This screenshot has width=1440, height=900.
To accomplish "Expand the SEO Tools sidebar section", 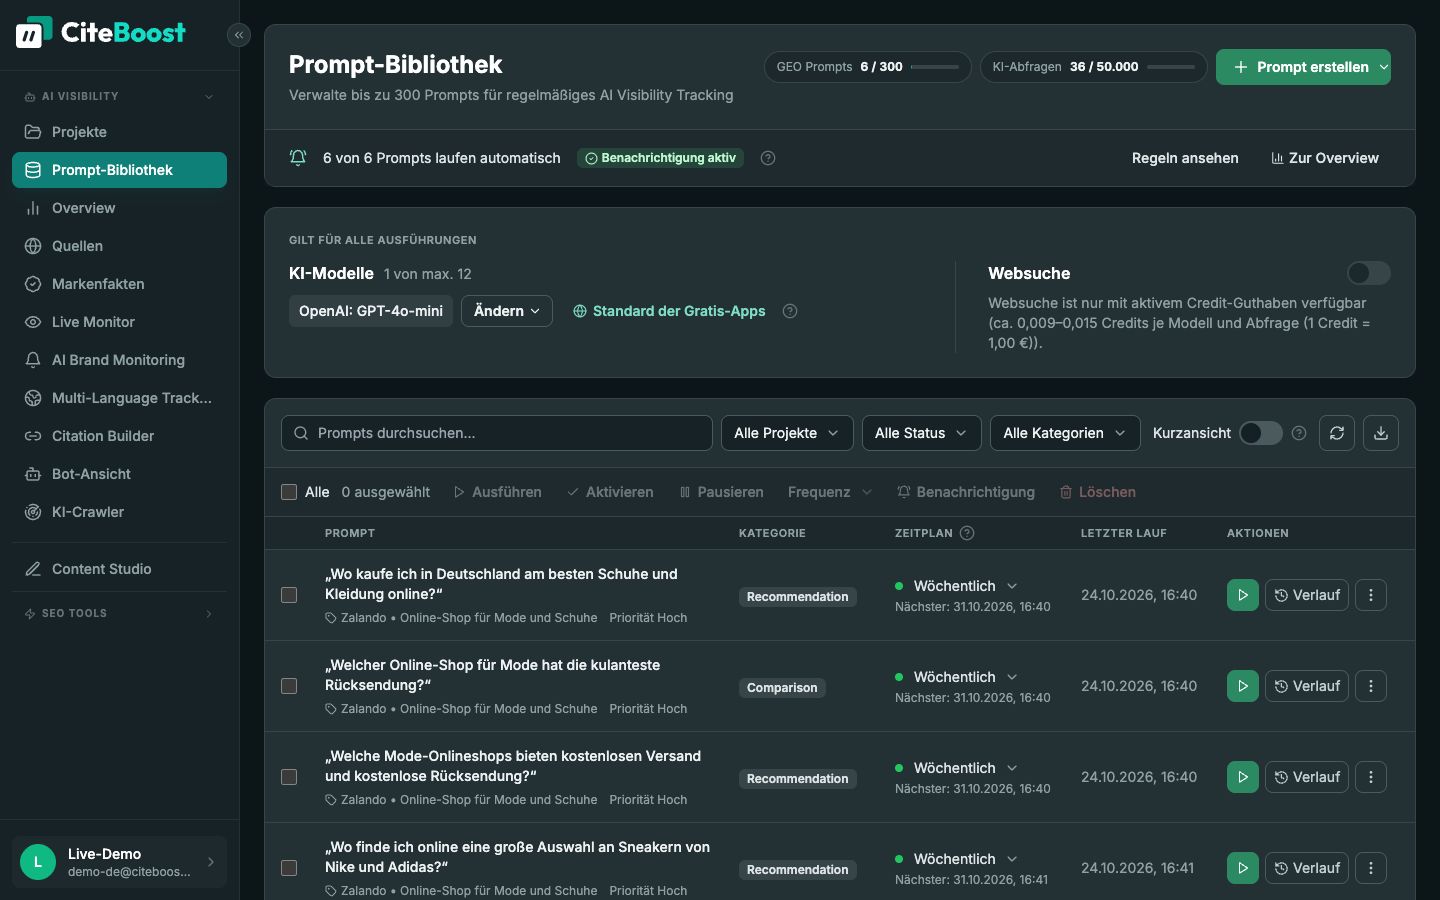I will (119, 613).
